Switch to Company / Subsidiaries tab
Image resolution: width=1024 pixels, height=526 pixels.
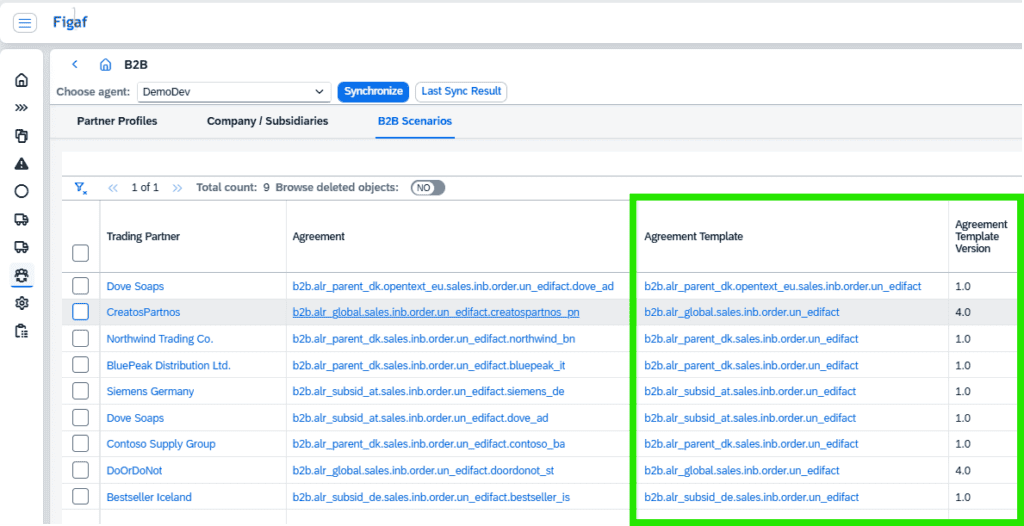click(x=268, y=121)
